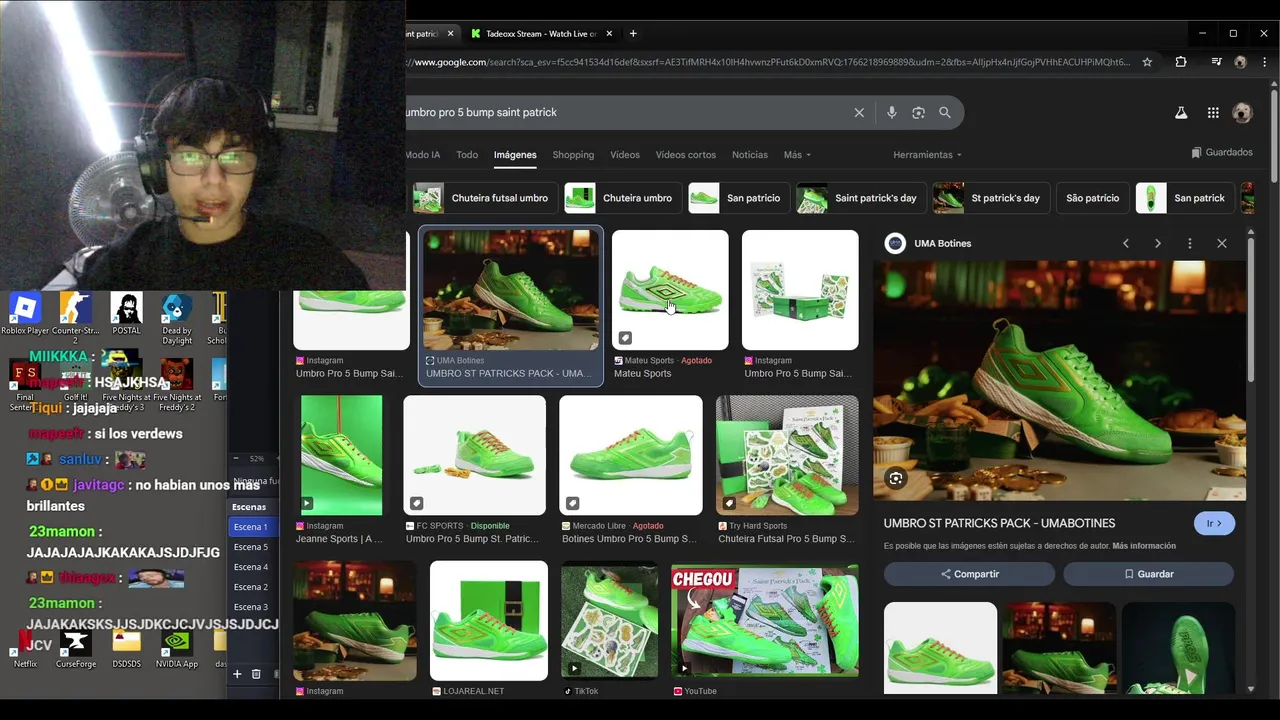Open the LOJAREAL.NET shoe thumbnail
Image resolution: width=1280 pixels, height=720 pixels.
coord(489,621)
